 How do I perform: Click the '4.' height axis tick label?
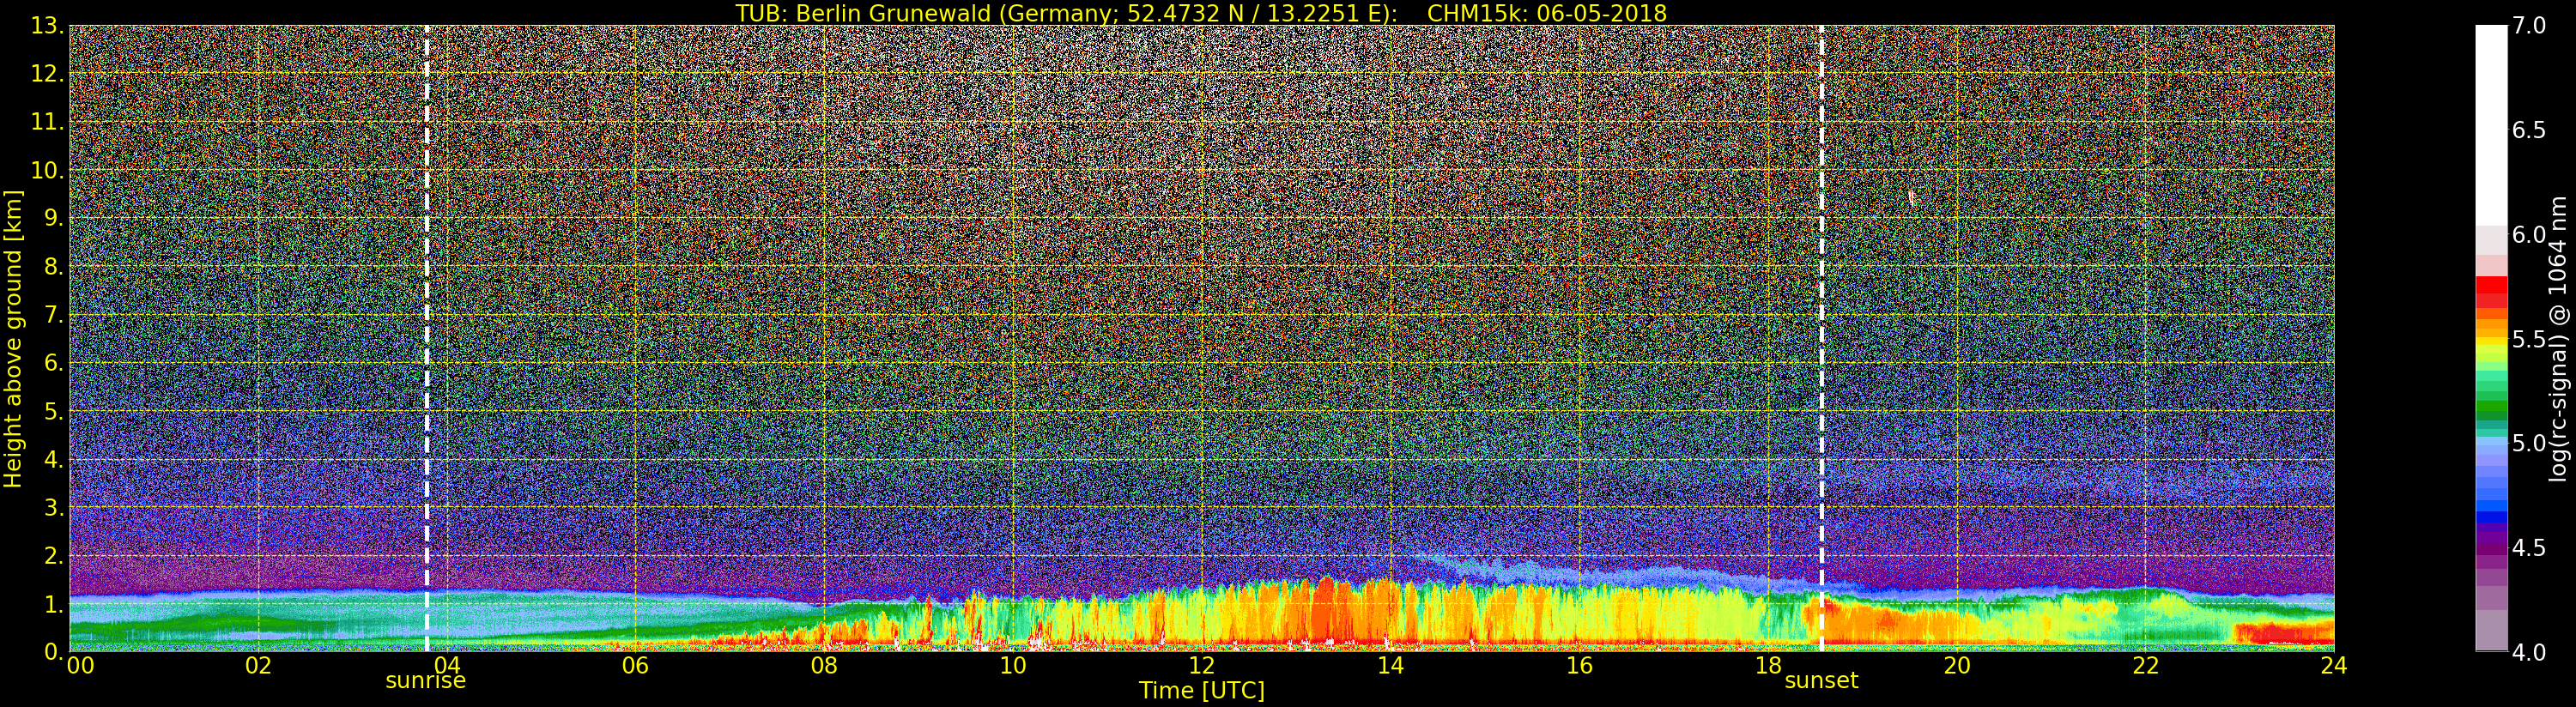53,459
